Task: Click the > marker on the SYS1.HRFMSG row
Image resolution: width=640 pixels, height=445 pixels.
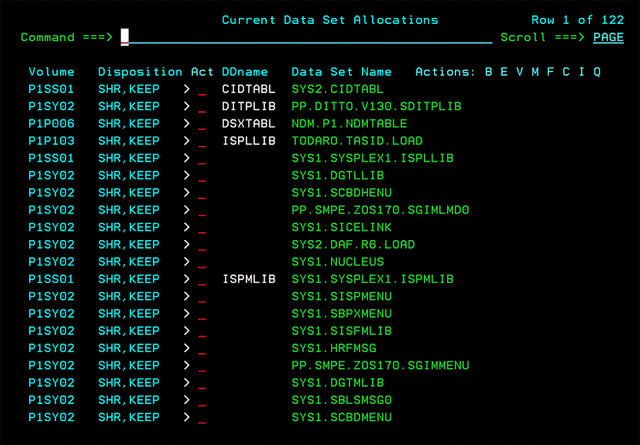Action: point(187,348)
